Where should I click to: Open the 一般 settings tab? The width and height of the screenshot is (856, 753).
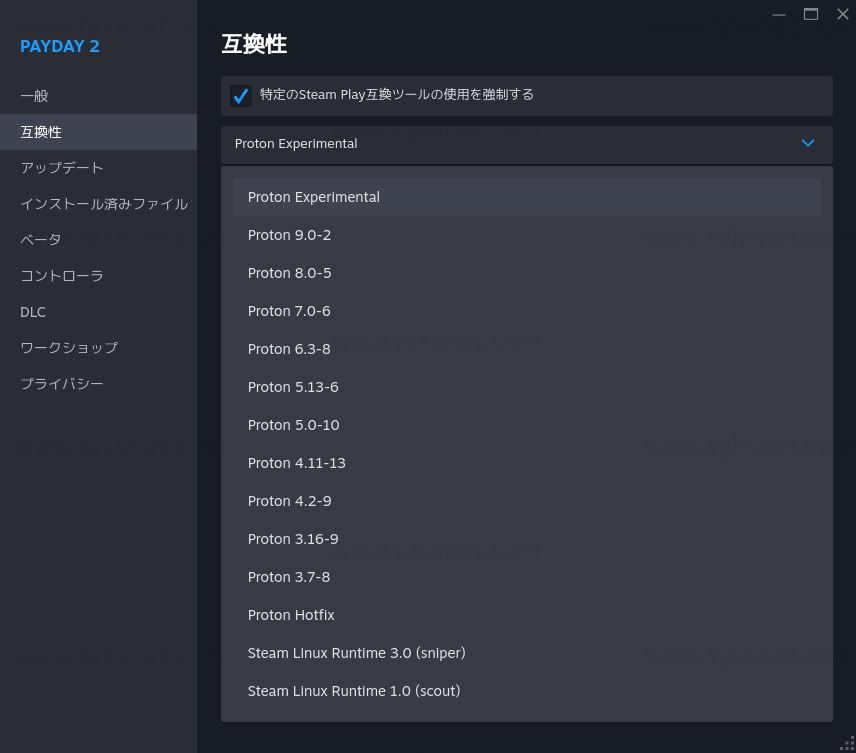[x=98, y=96]
